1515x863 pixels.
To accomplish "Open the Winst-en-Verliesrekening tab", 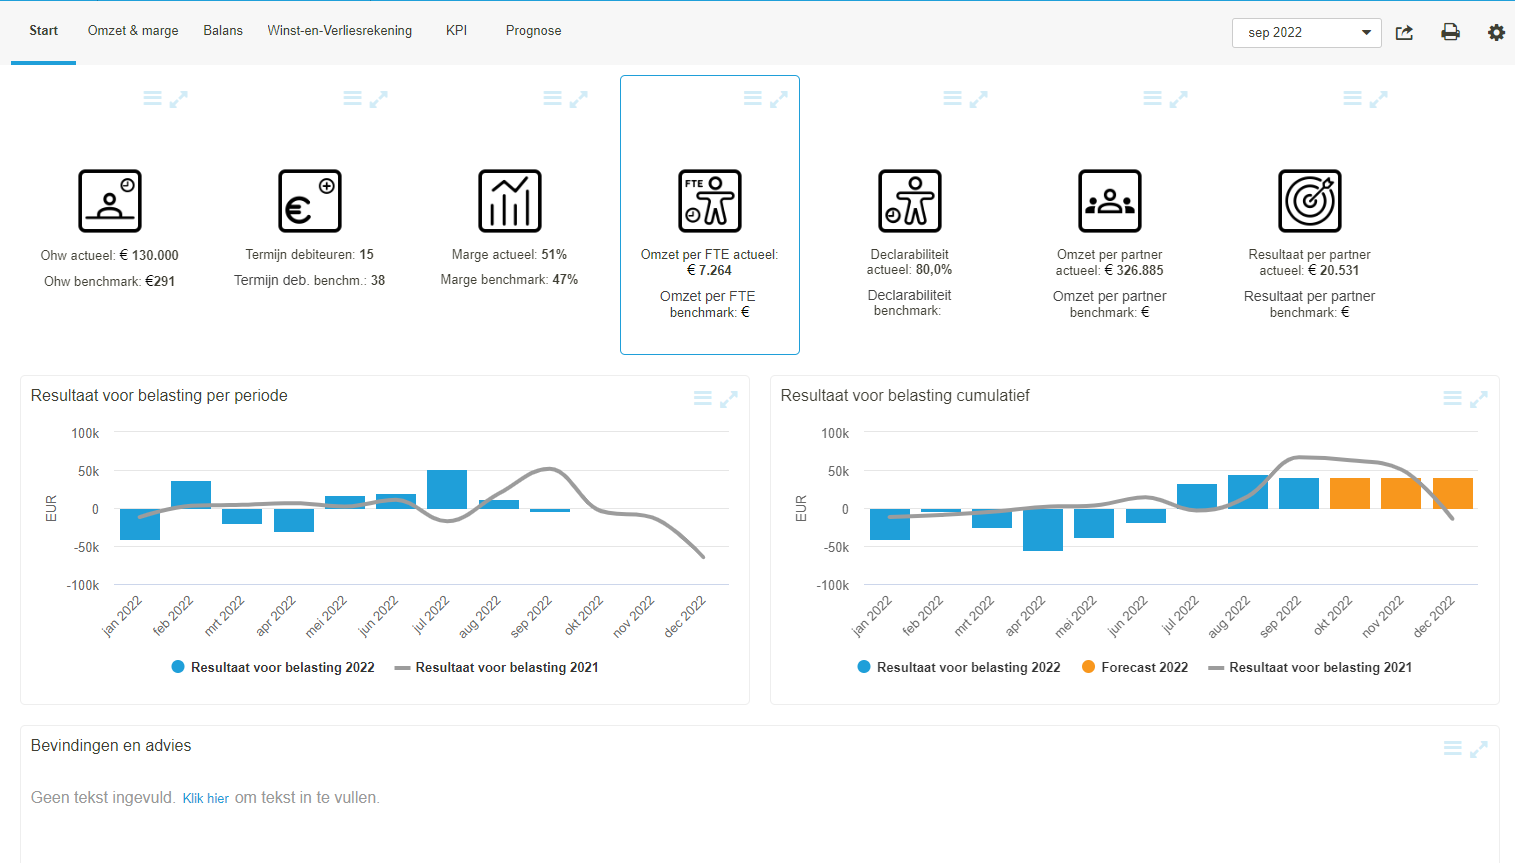I will [x=340, y=30].
